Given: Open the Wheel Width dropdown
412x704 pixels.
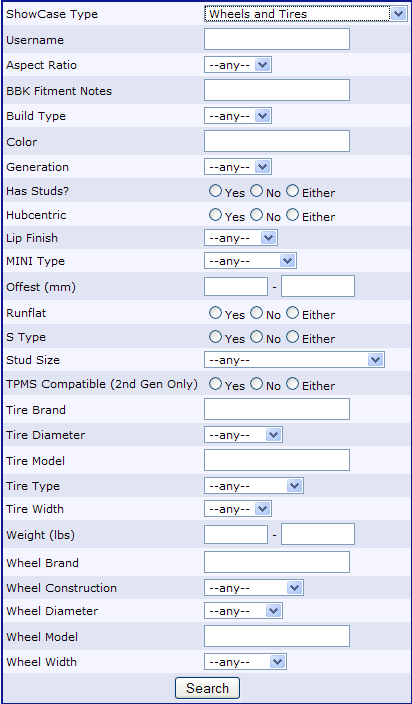Looking at the screenshot, I should [x=245, y=661].
